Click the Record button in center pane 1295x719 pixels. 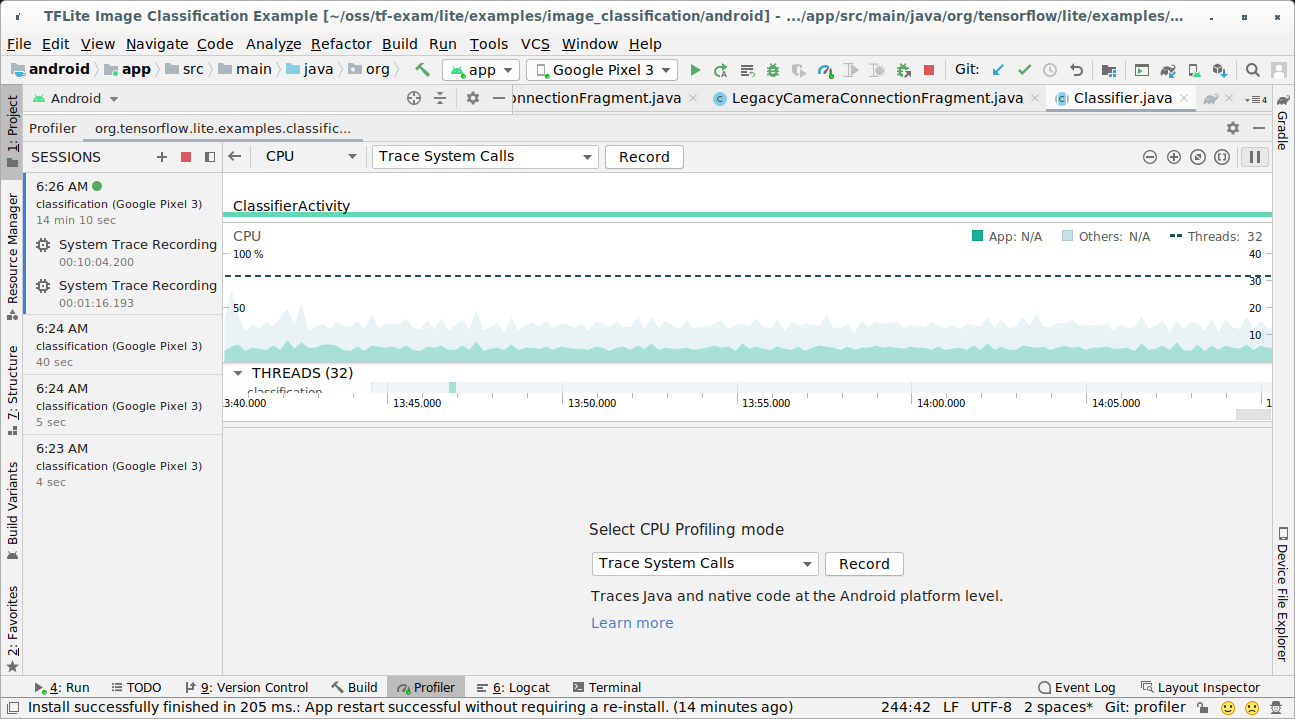[864, 564]
